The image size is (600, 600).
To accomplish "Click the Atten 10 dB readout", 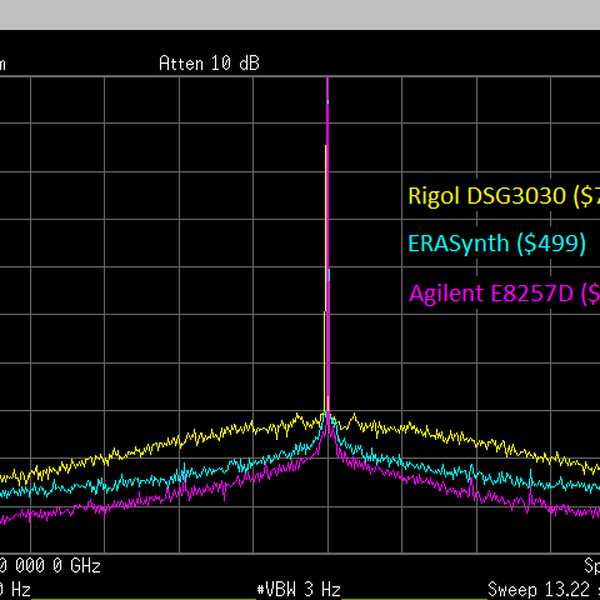I will tap(210, 64).
